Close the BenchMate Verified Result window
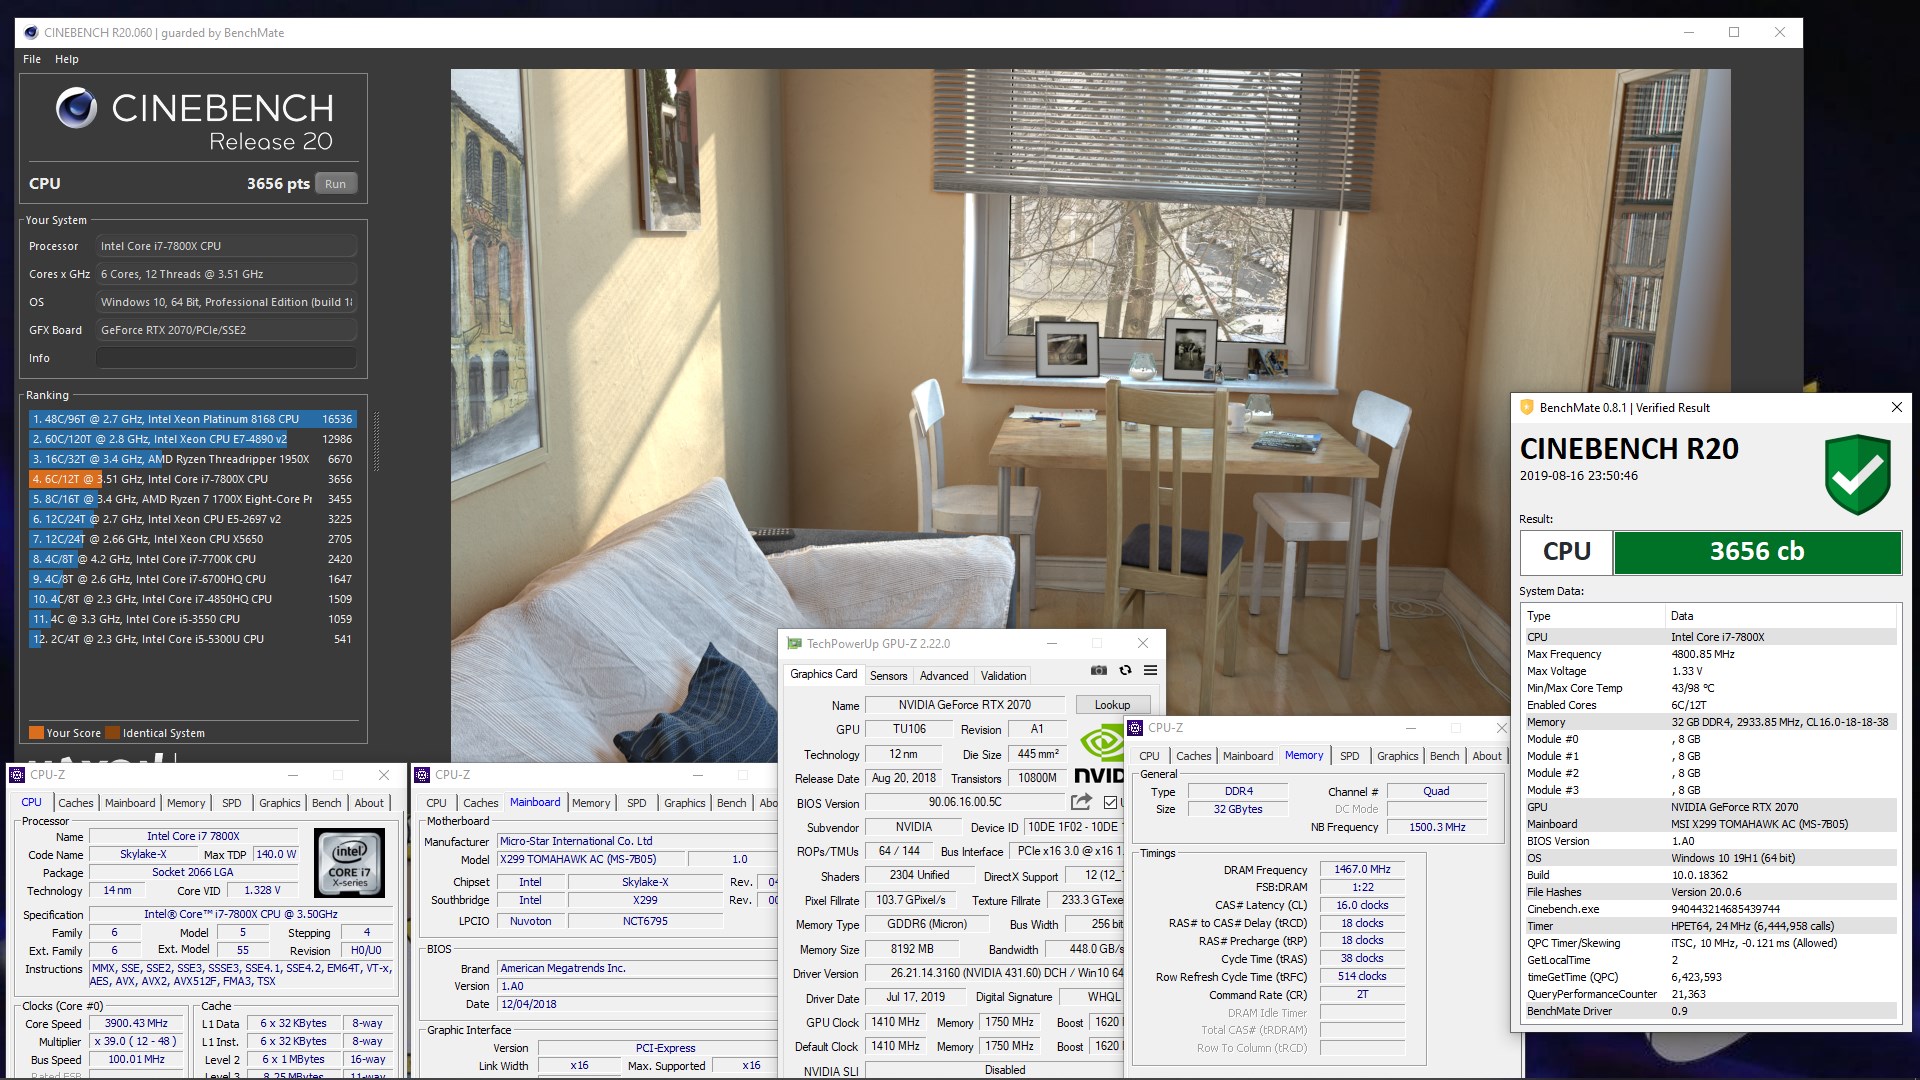Image resolution: width=1920 pixels, height=1080 pixels. (x=1896, y=407)
